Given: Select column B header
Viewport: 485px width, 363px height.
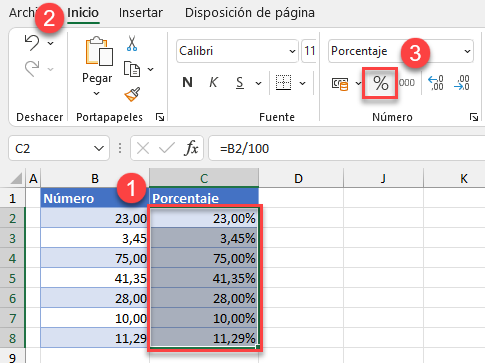Looking at the screenshot, I should pos(95,178).
